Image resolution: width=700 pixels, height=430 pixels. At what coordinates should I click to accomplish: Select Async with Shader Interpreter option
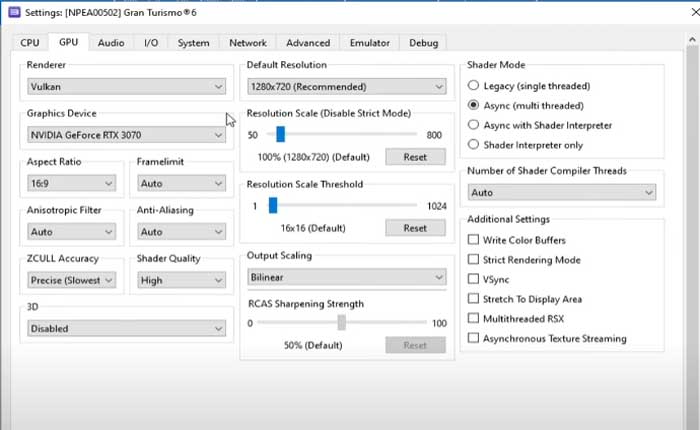click(x=474, y=125)
